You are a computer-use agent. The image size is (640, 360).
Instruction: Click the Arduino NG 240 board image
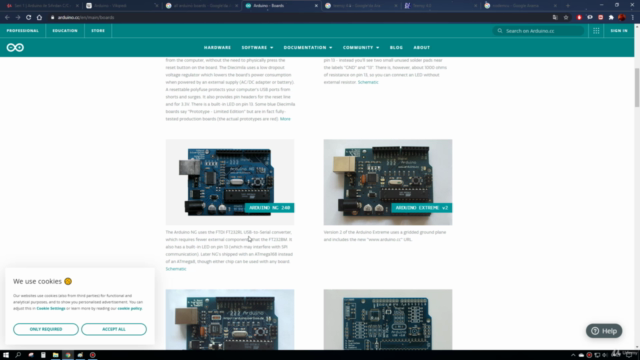[x=230, y=182]
